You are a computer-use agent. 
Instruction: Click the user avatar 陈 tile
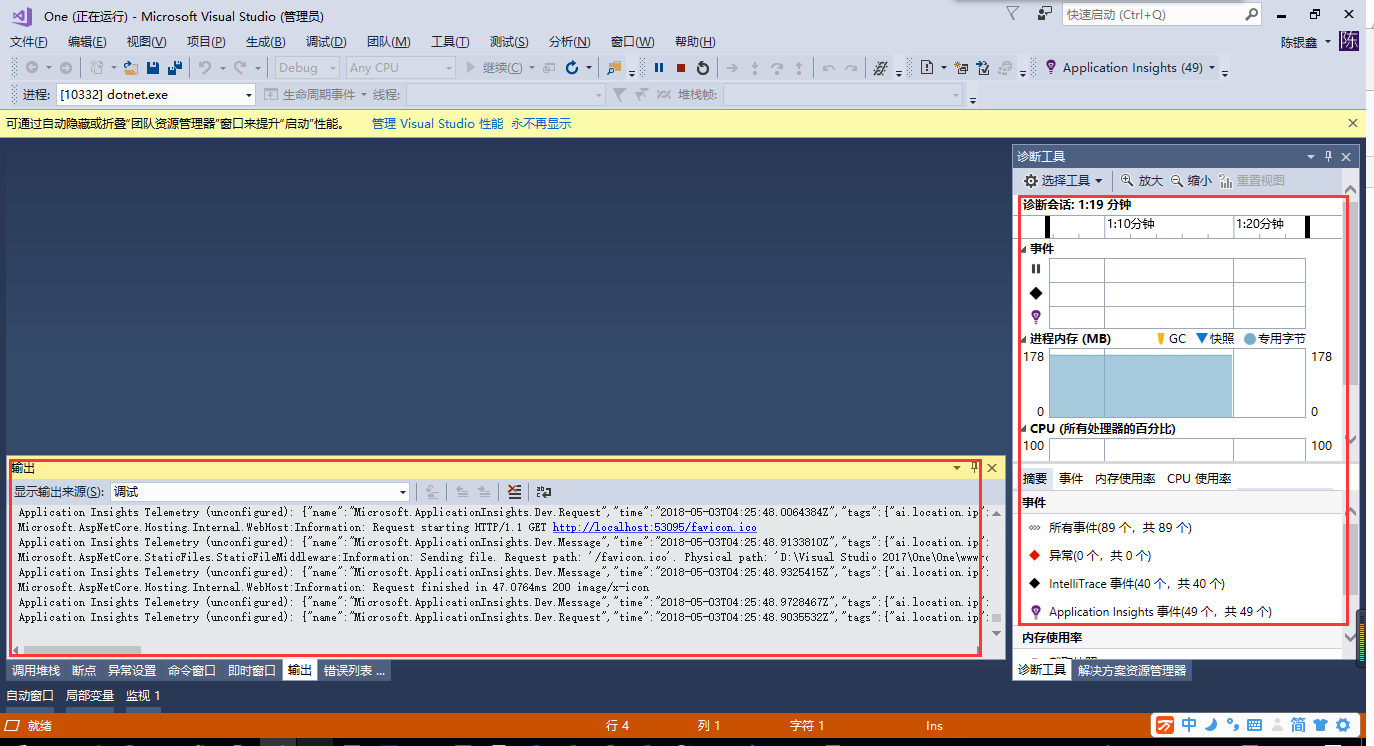[1350, 41]
